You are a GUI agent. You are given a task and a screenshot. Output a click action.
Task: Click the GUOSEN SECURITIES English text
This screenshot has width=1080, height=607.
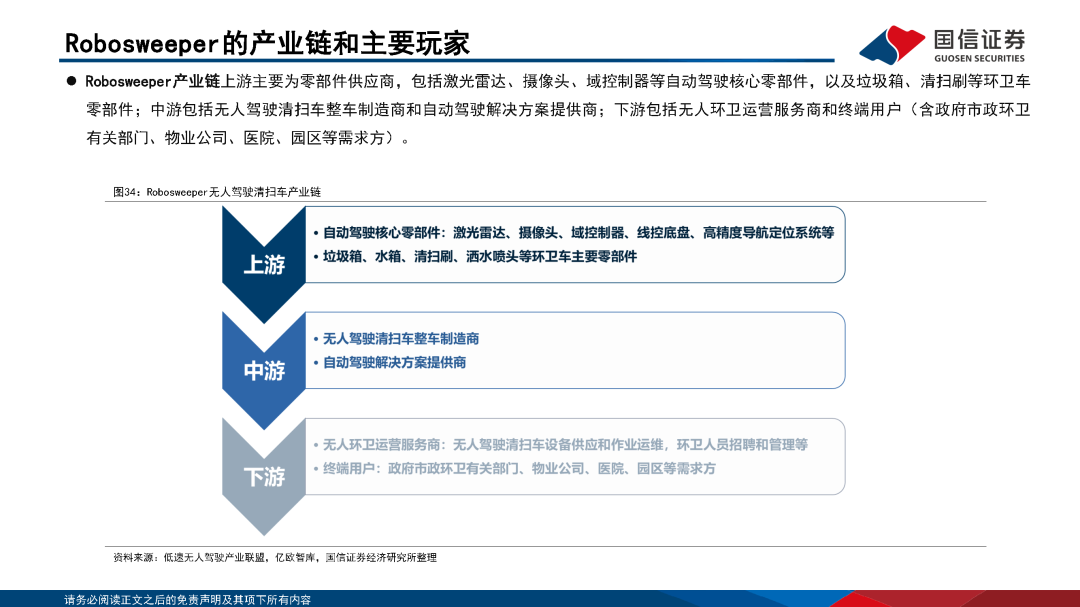(x=979, y=59)
